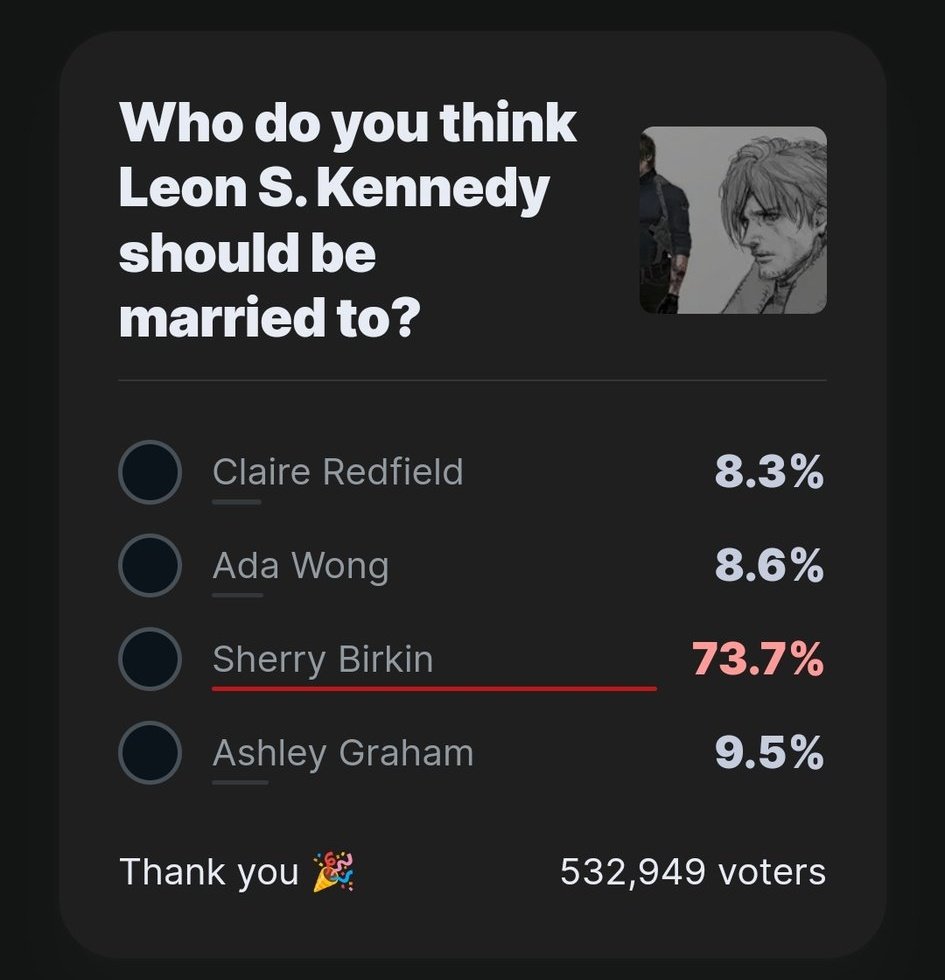Click the 73.7% result percentage
The height and width of the screenshot is (980, 945).
pos(758,659)
